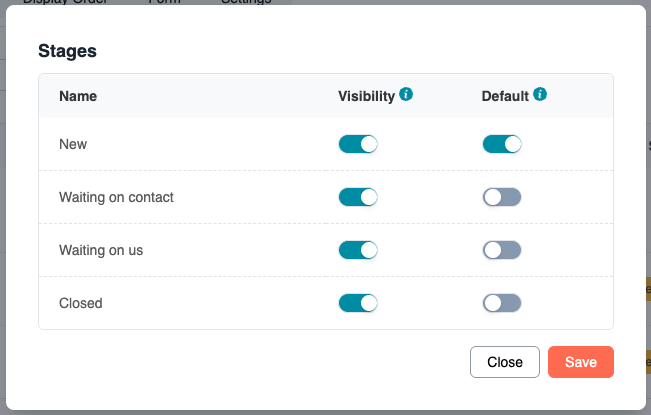
Task: Select the New stage name
Action: [x=73, y=144]
